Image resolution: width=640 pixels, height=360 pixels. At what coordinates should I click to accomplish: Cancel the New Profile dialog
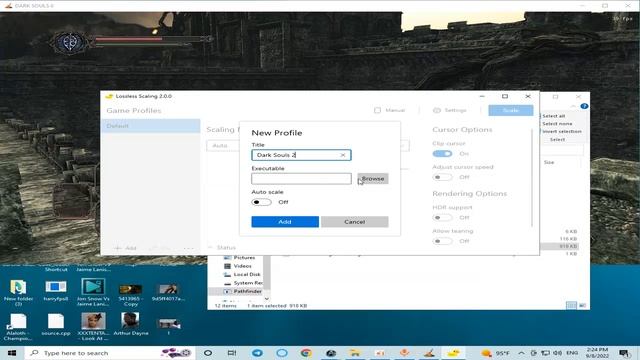click(x=354, y=222)
